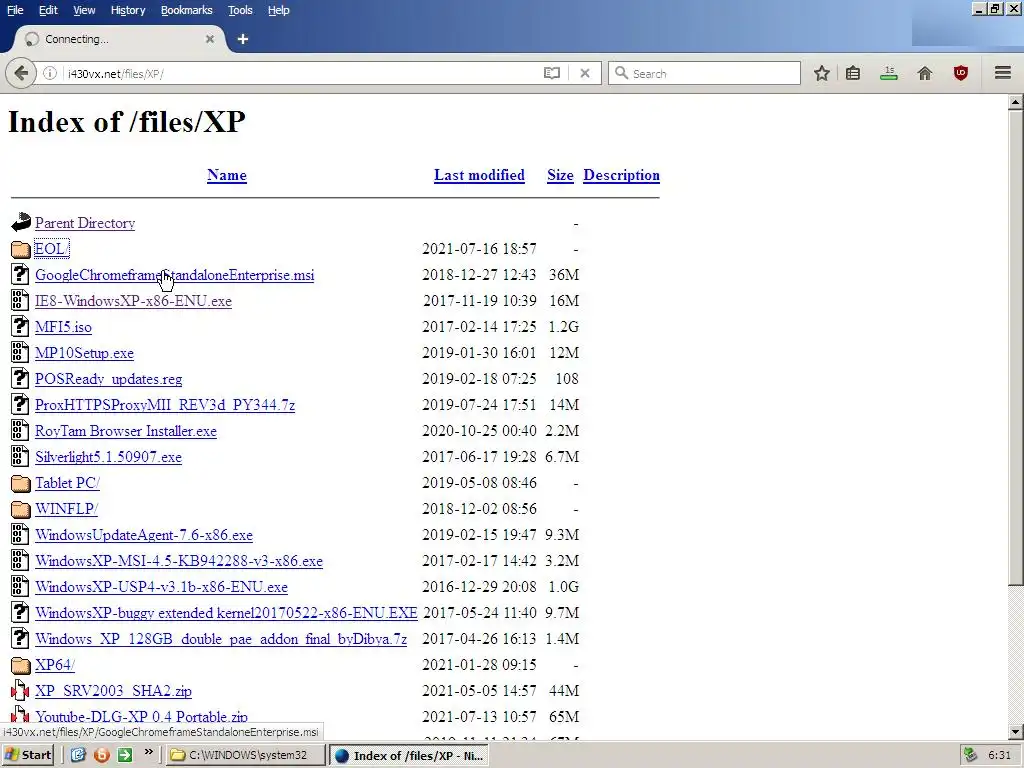
Task: Sort listing by Last modified column
Action: pos(479,175)
